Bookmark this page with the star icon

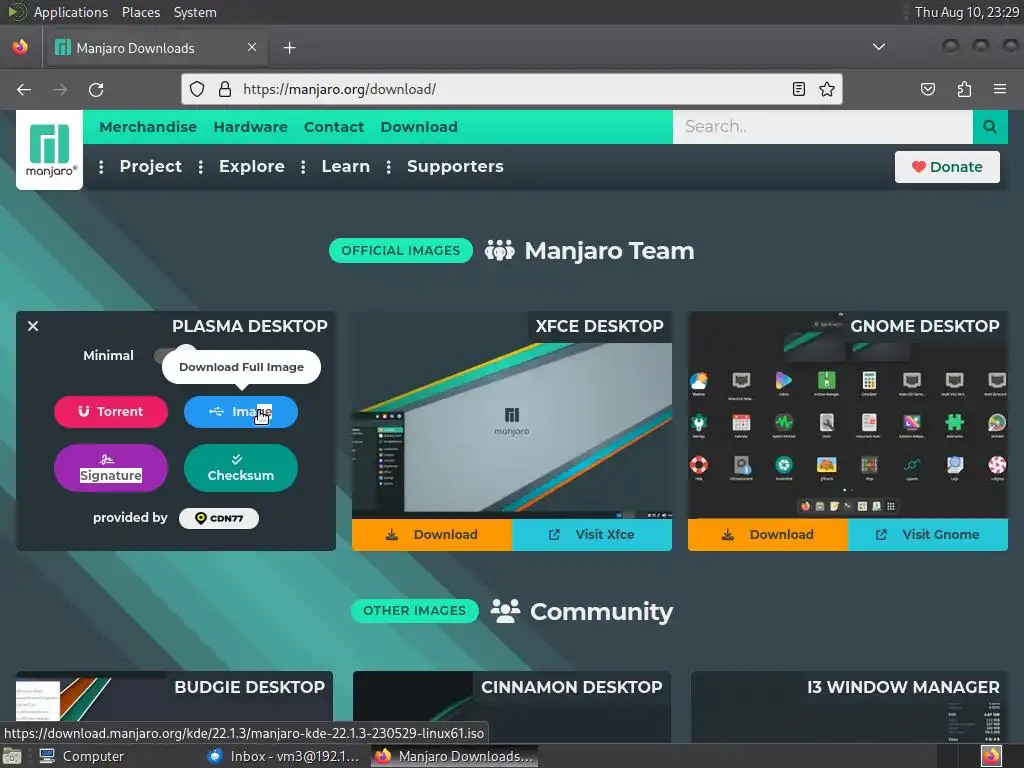[x=827, y=89]
